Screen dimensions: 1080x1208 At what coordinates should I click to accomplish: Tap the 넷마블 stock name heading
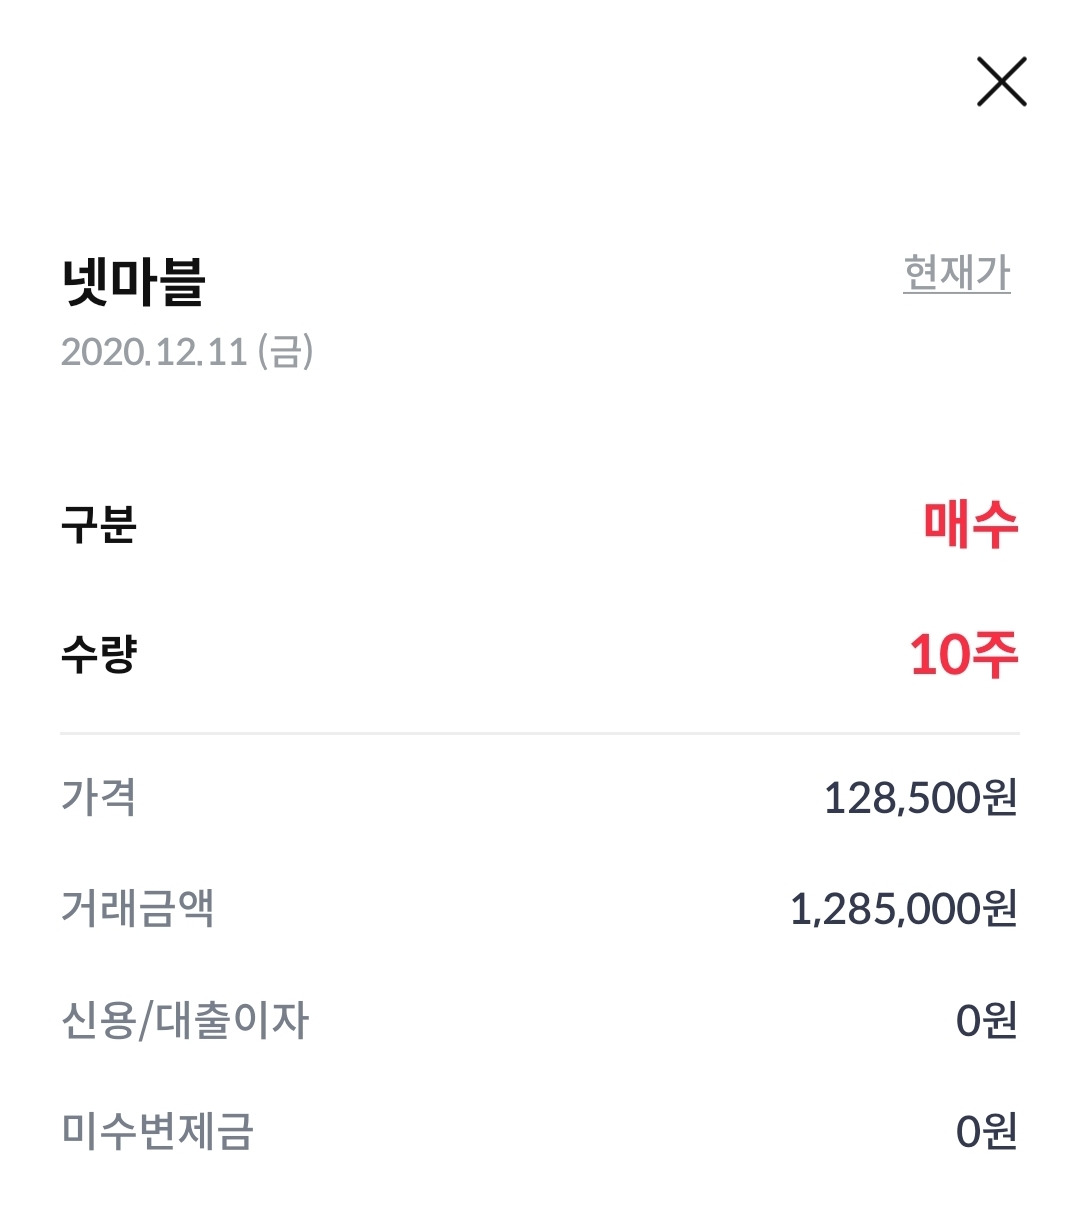click(133, 281)
